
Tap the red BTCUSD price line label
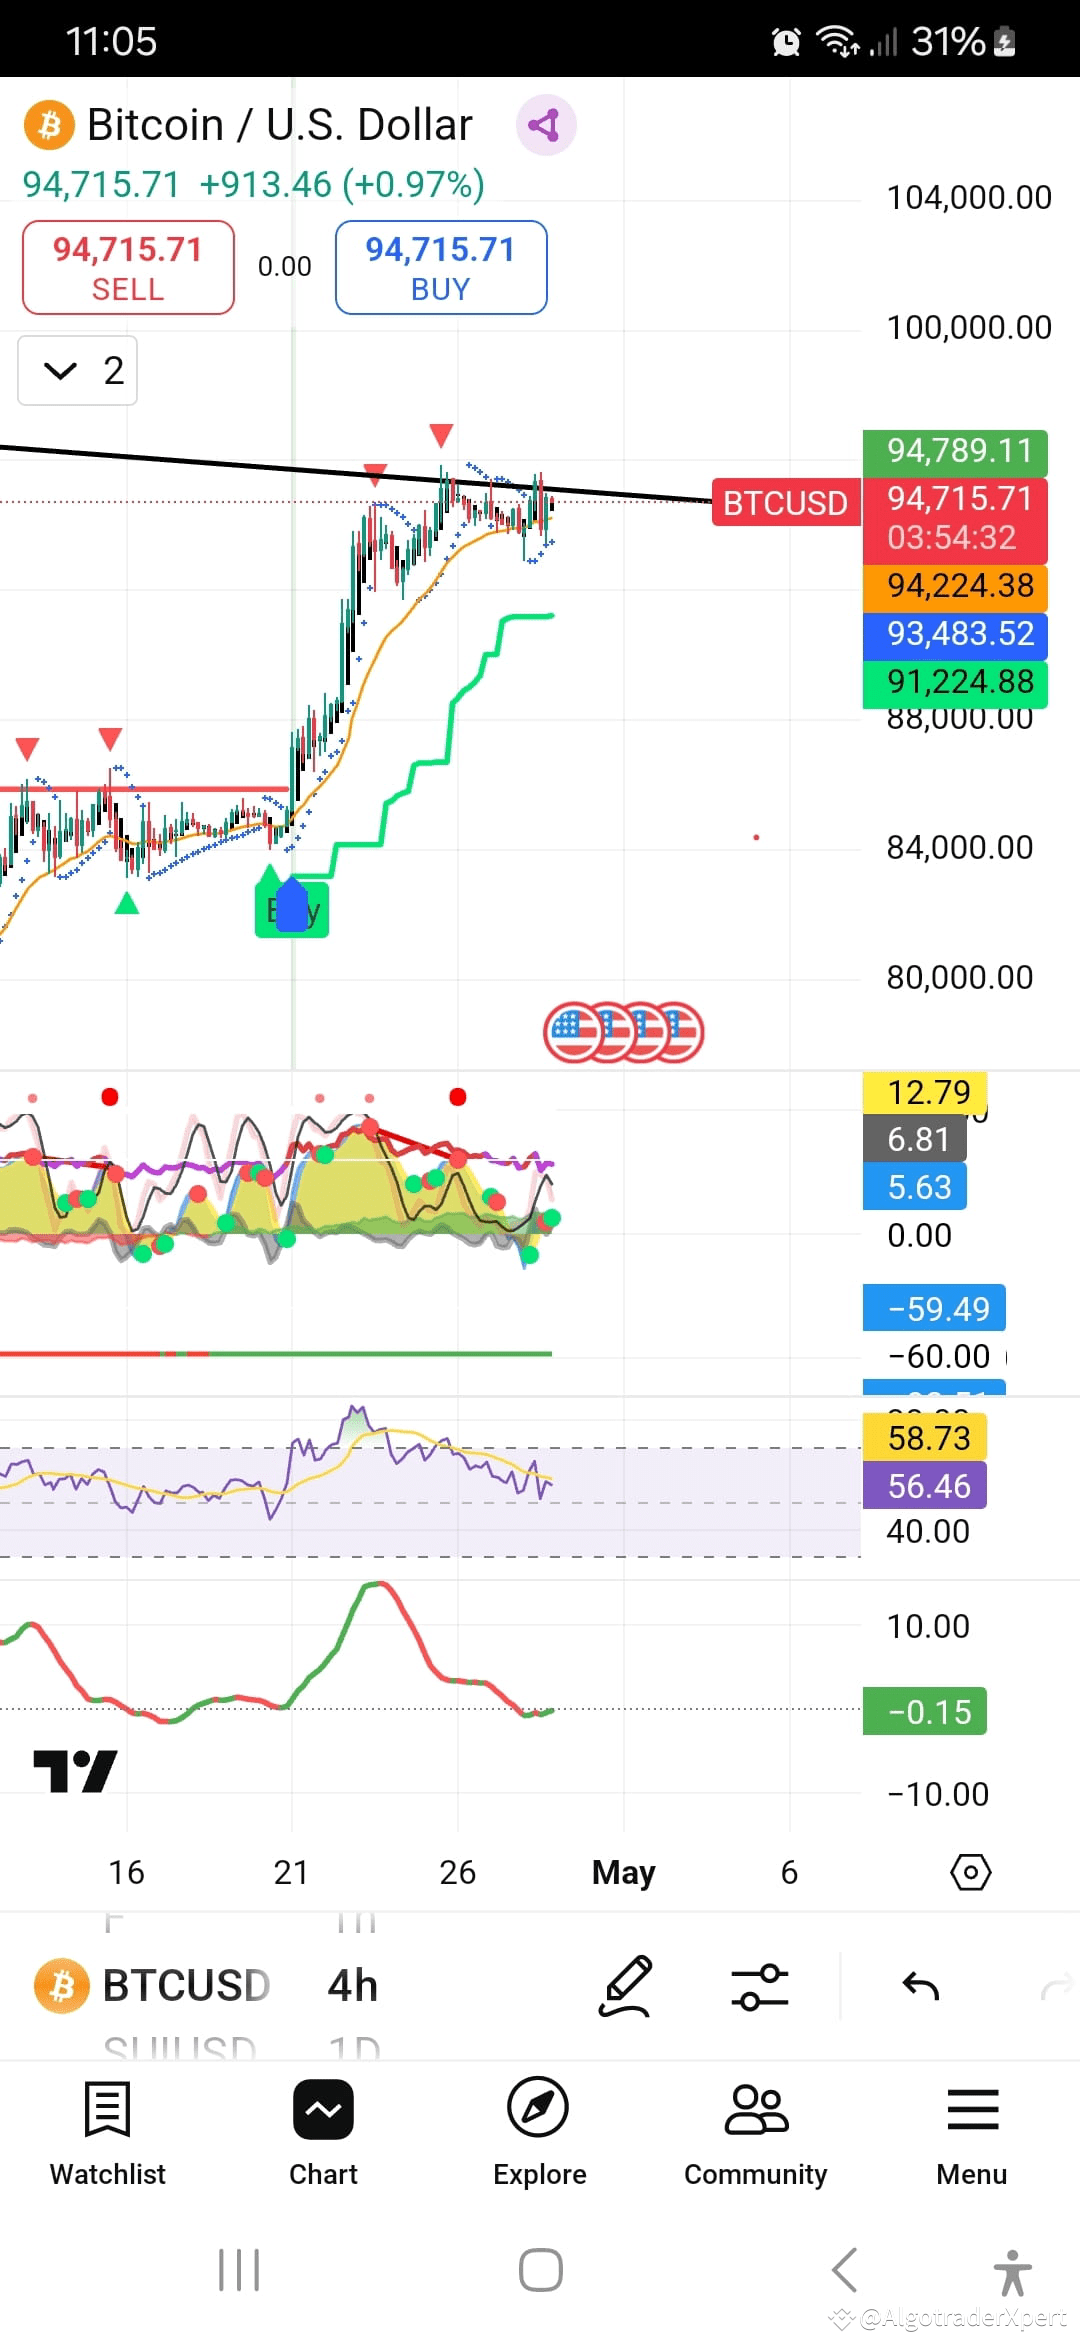click(x=785, y=503)
